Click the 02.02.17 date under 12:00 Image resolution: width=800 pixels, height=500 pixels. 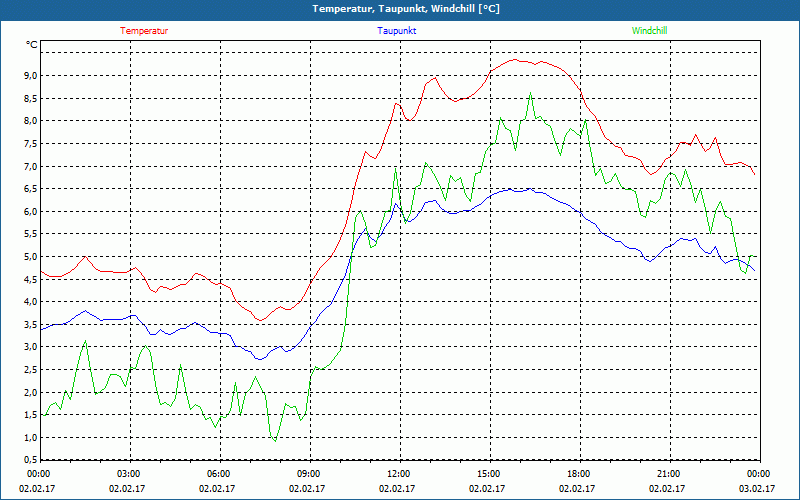coord(397,488)
